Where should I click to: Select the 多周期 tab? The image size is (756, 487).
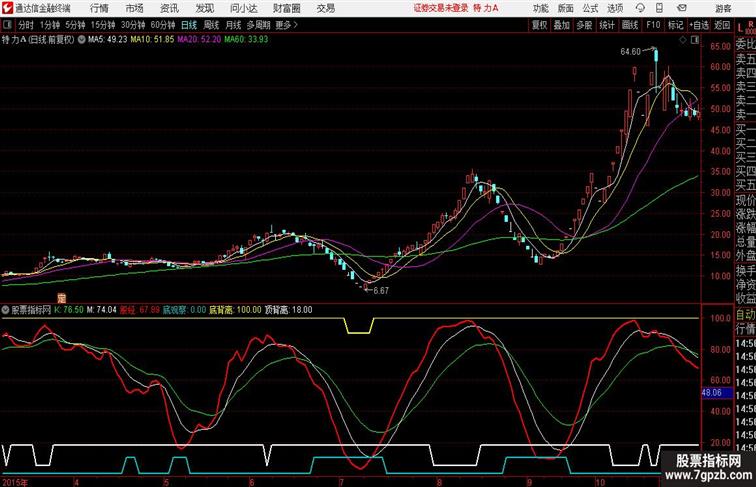(258, 25)
